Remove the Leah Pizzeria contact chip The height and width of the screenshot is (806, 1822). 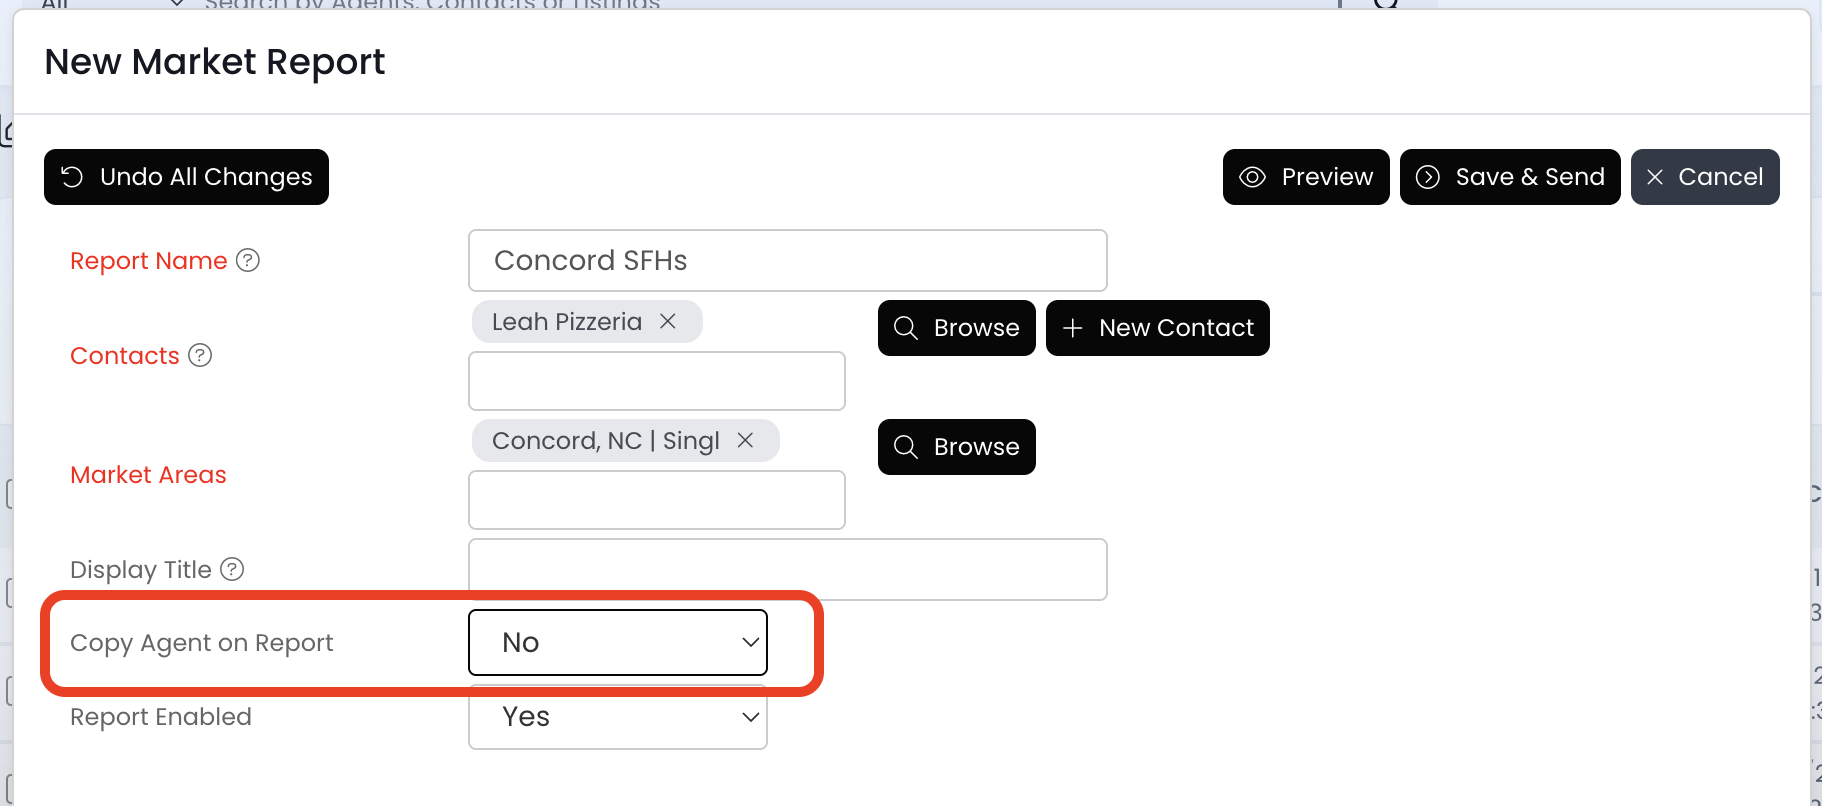[668, 322]
